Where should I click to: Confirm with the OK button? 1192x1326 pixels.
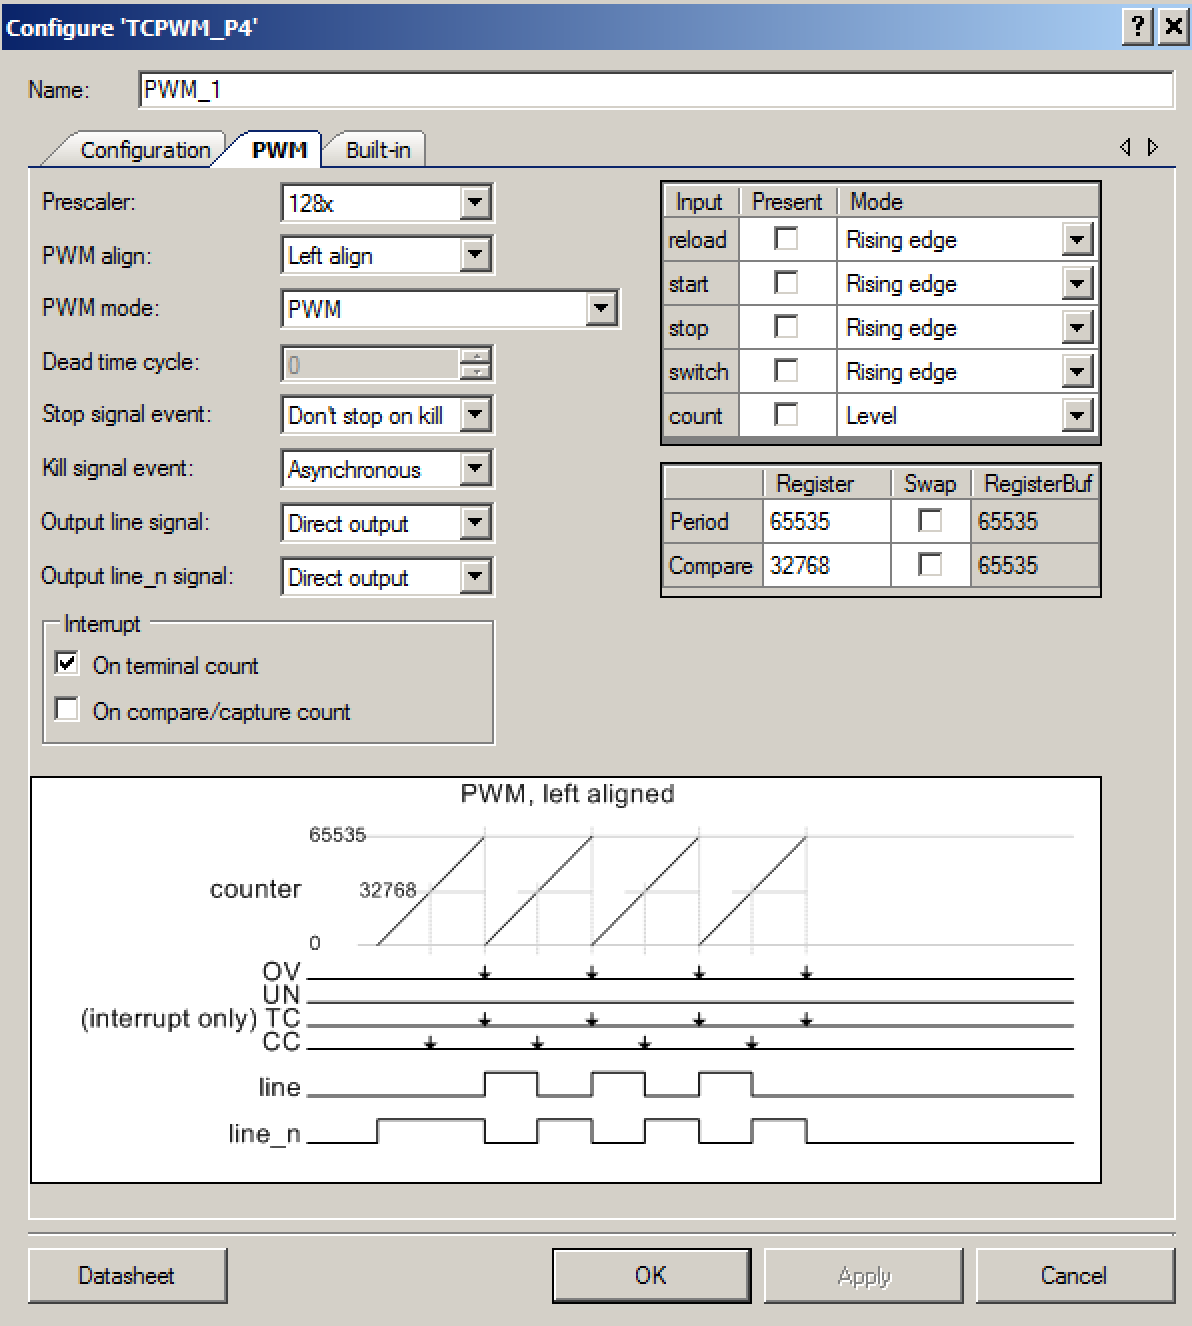[x=651, y=1275]
